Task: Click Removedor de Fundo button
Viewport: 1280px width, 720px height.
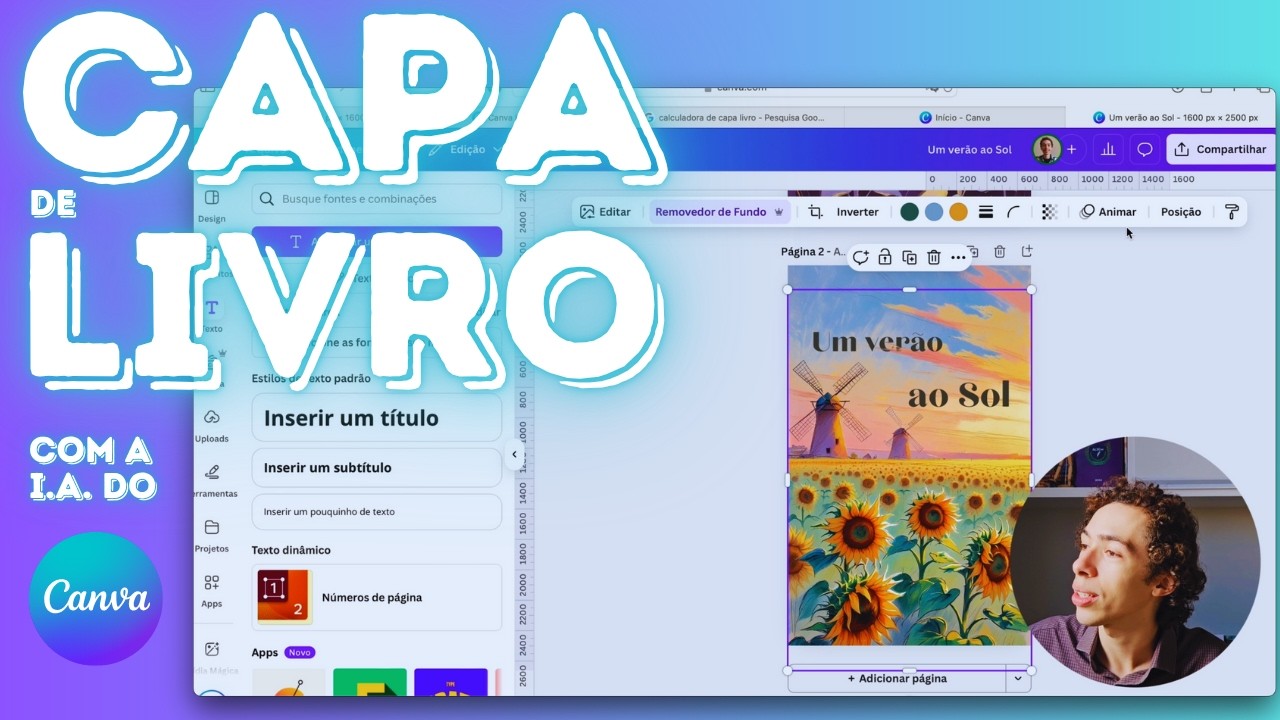Action: [719, 212]
